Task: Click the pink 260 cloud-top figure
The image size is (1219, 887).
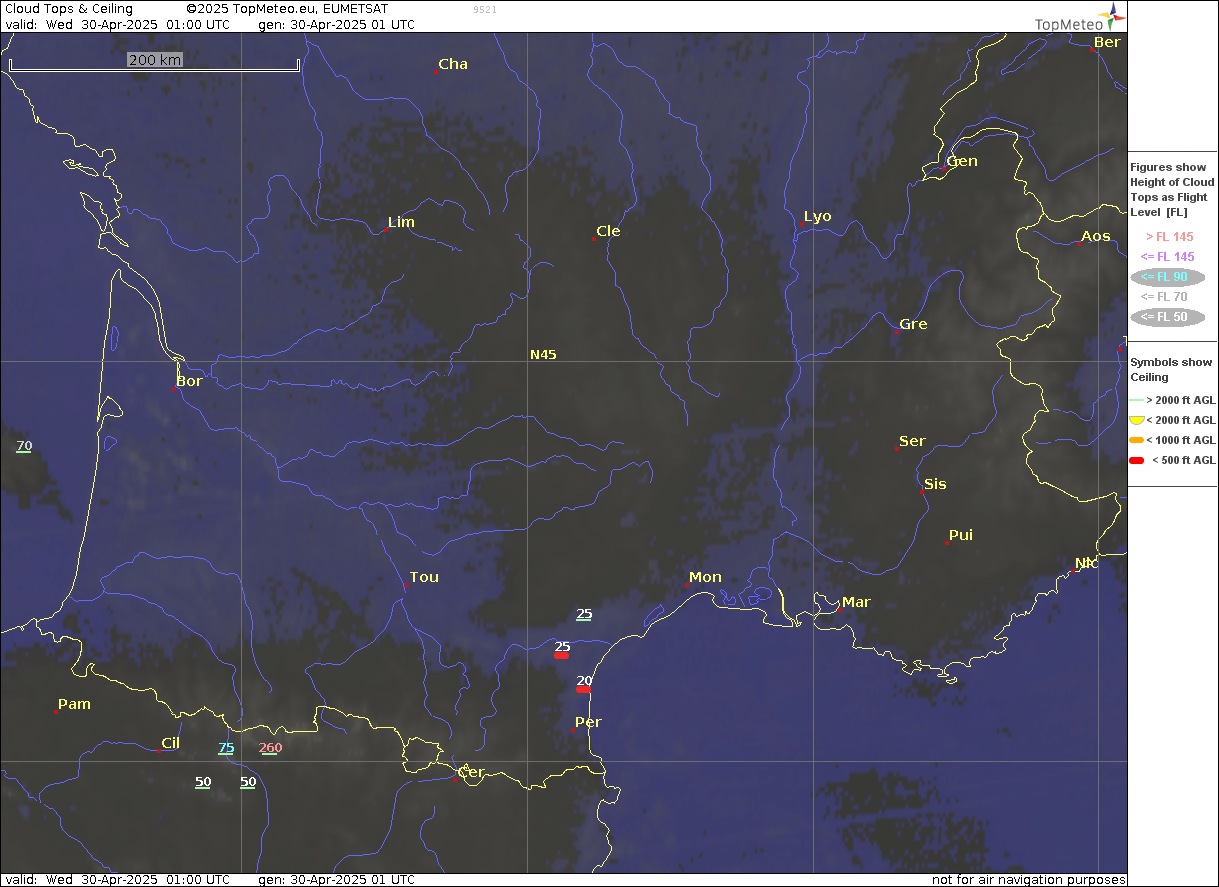Action: coord(270,748)
